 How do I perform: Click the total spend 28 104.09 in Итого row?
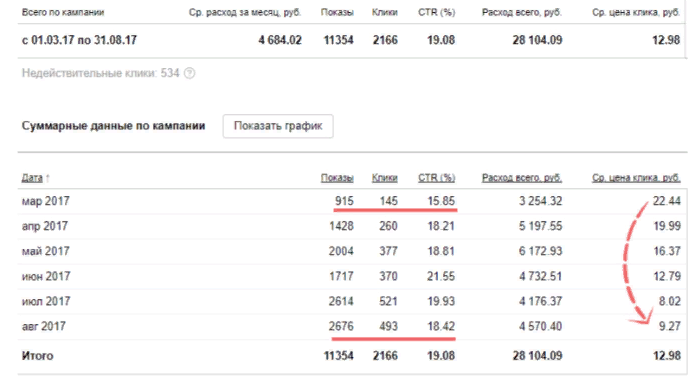537,355
